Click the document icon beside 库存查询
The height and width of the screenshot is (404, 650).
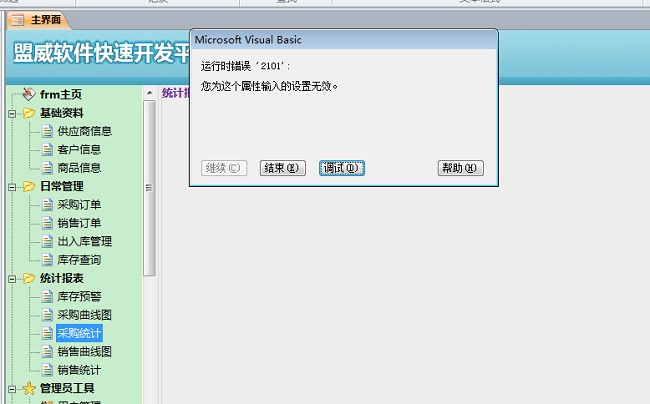pos(47,259)
